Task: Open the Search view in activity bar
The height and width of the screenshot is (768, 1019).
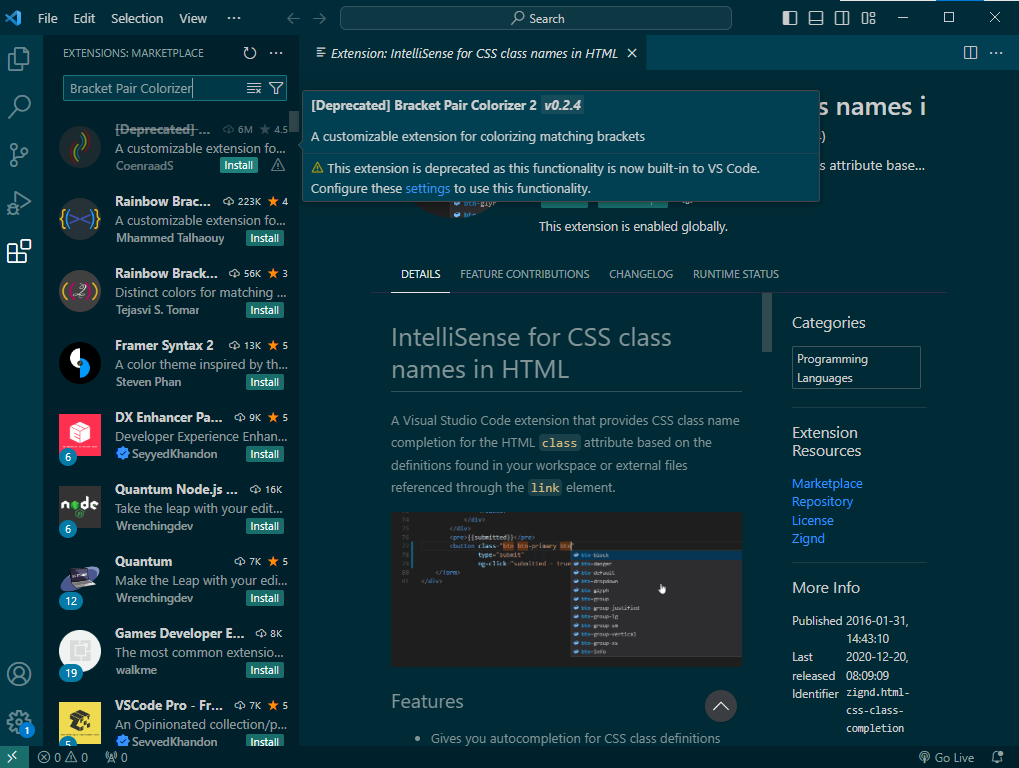Action: tap(19, 107)
